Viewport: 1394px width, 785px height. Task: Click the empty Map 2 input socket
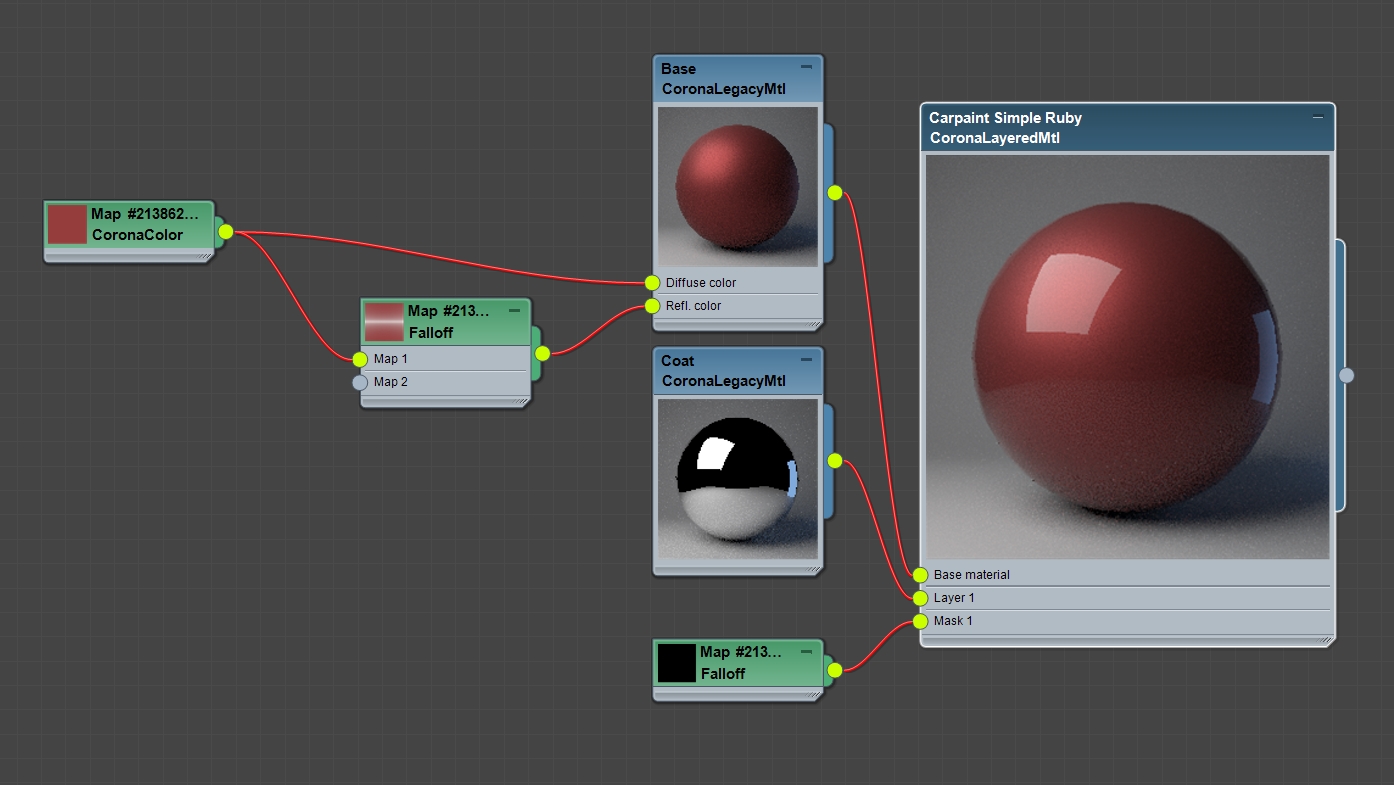360,382
